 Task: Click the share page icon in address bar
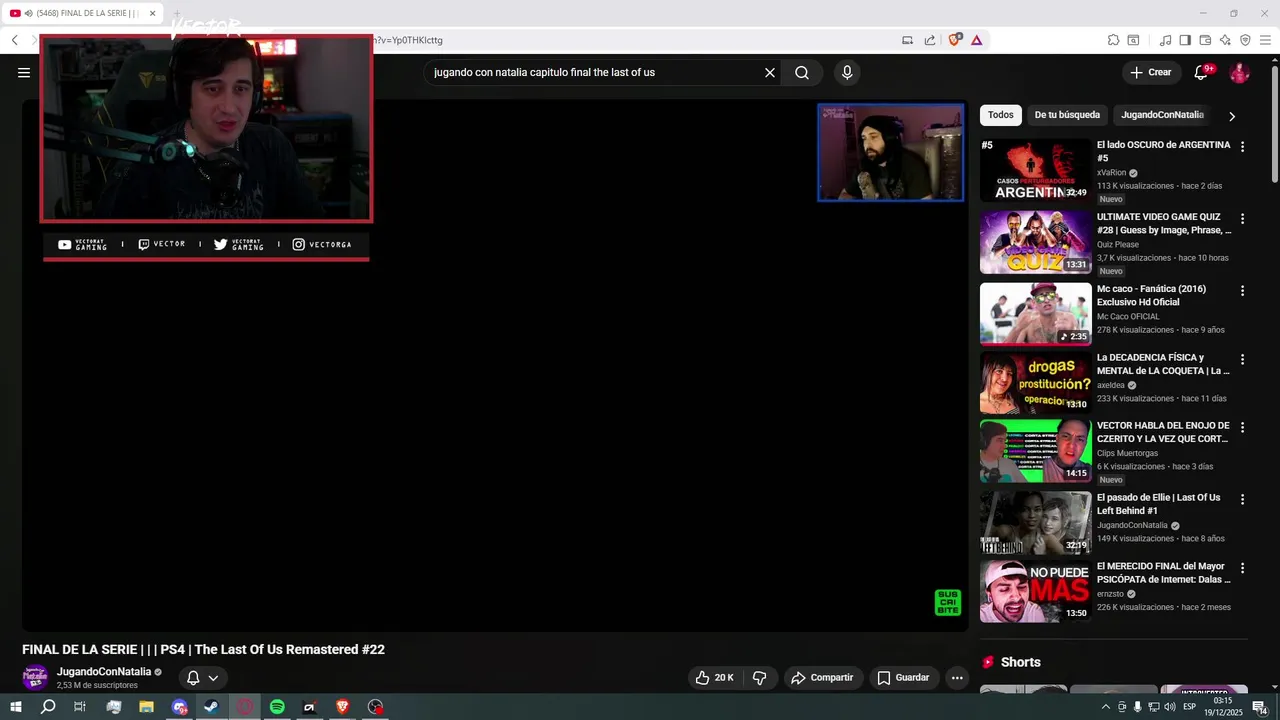tap(930, 40)
